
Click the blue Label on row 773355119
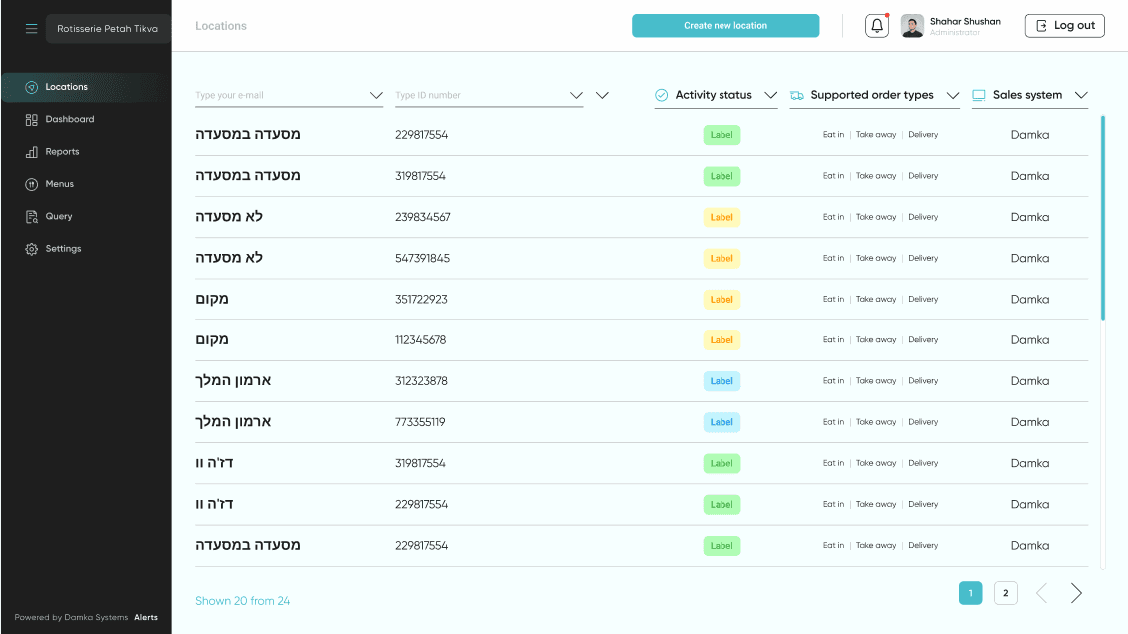pyautogui.click(x=722, y=422)
